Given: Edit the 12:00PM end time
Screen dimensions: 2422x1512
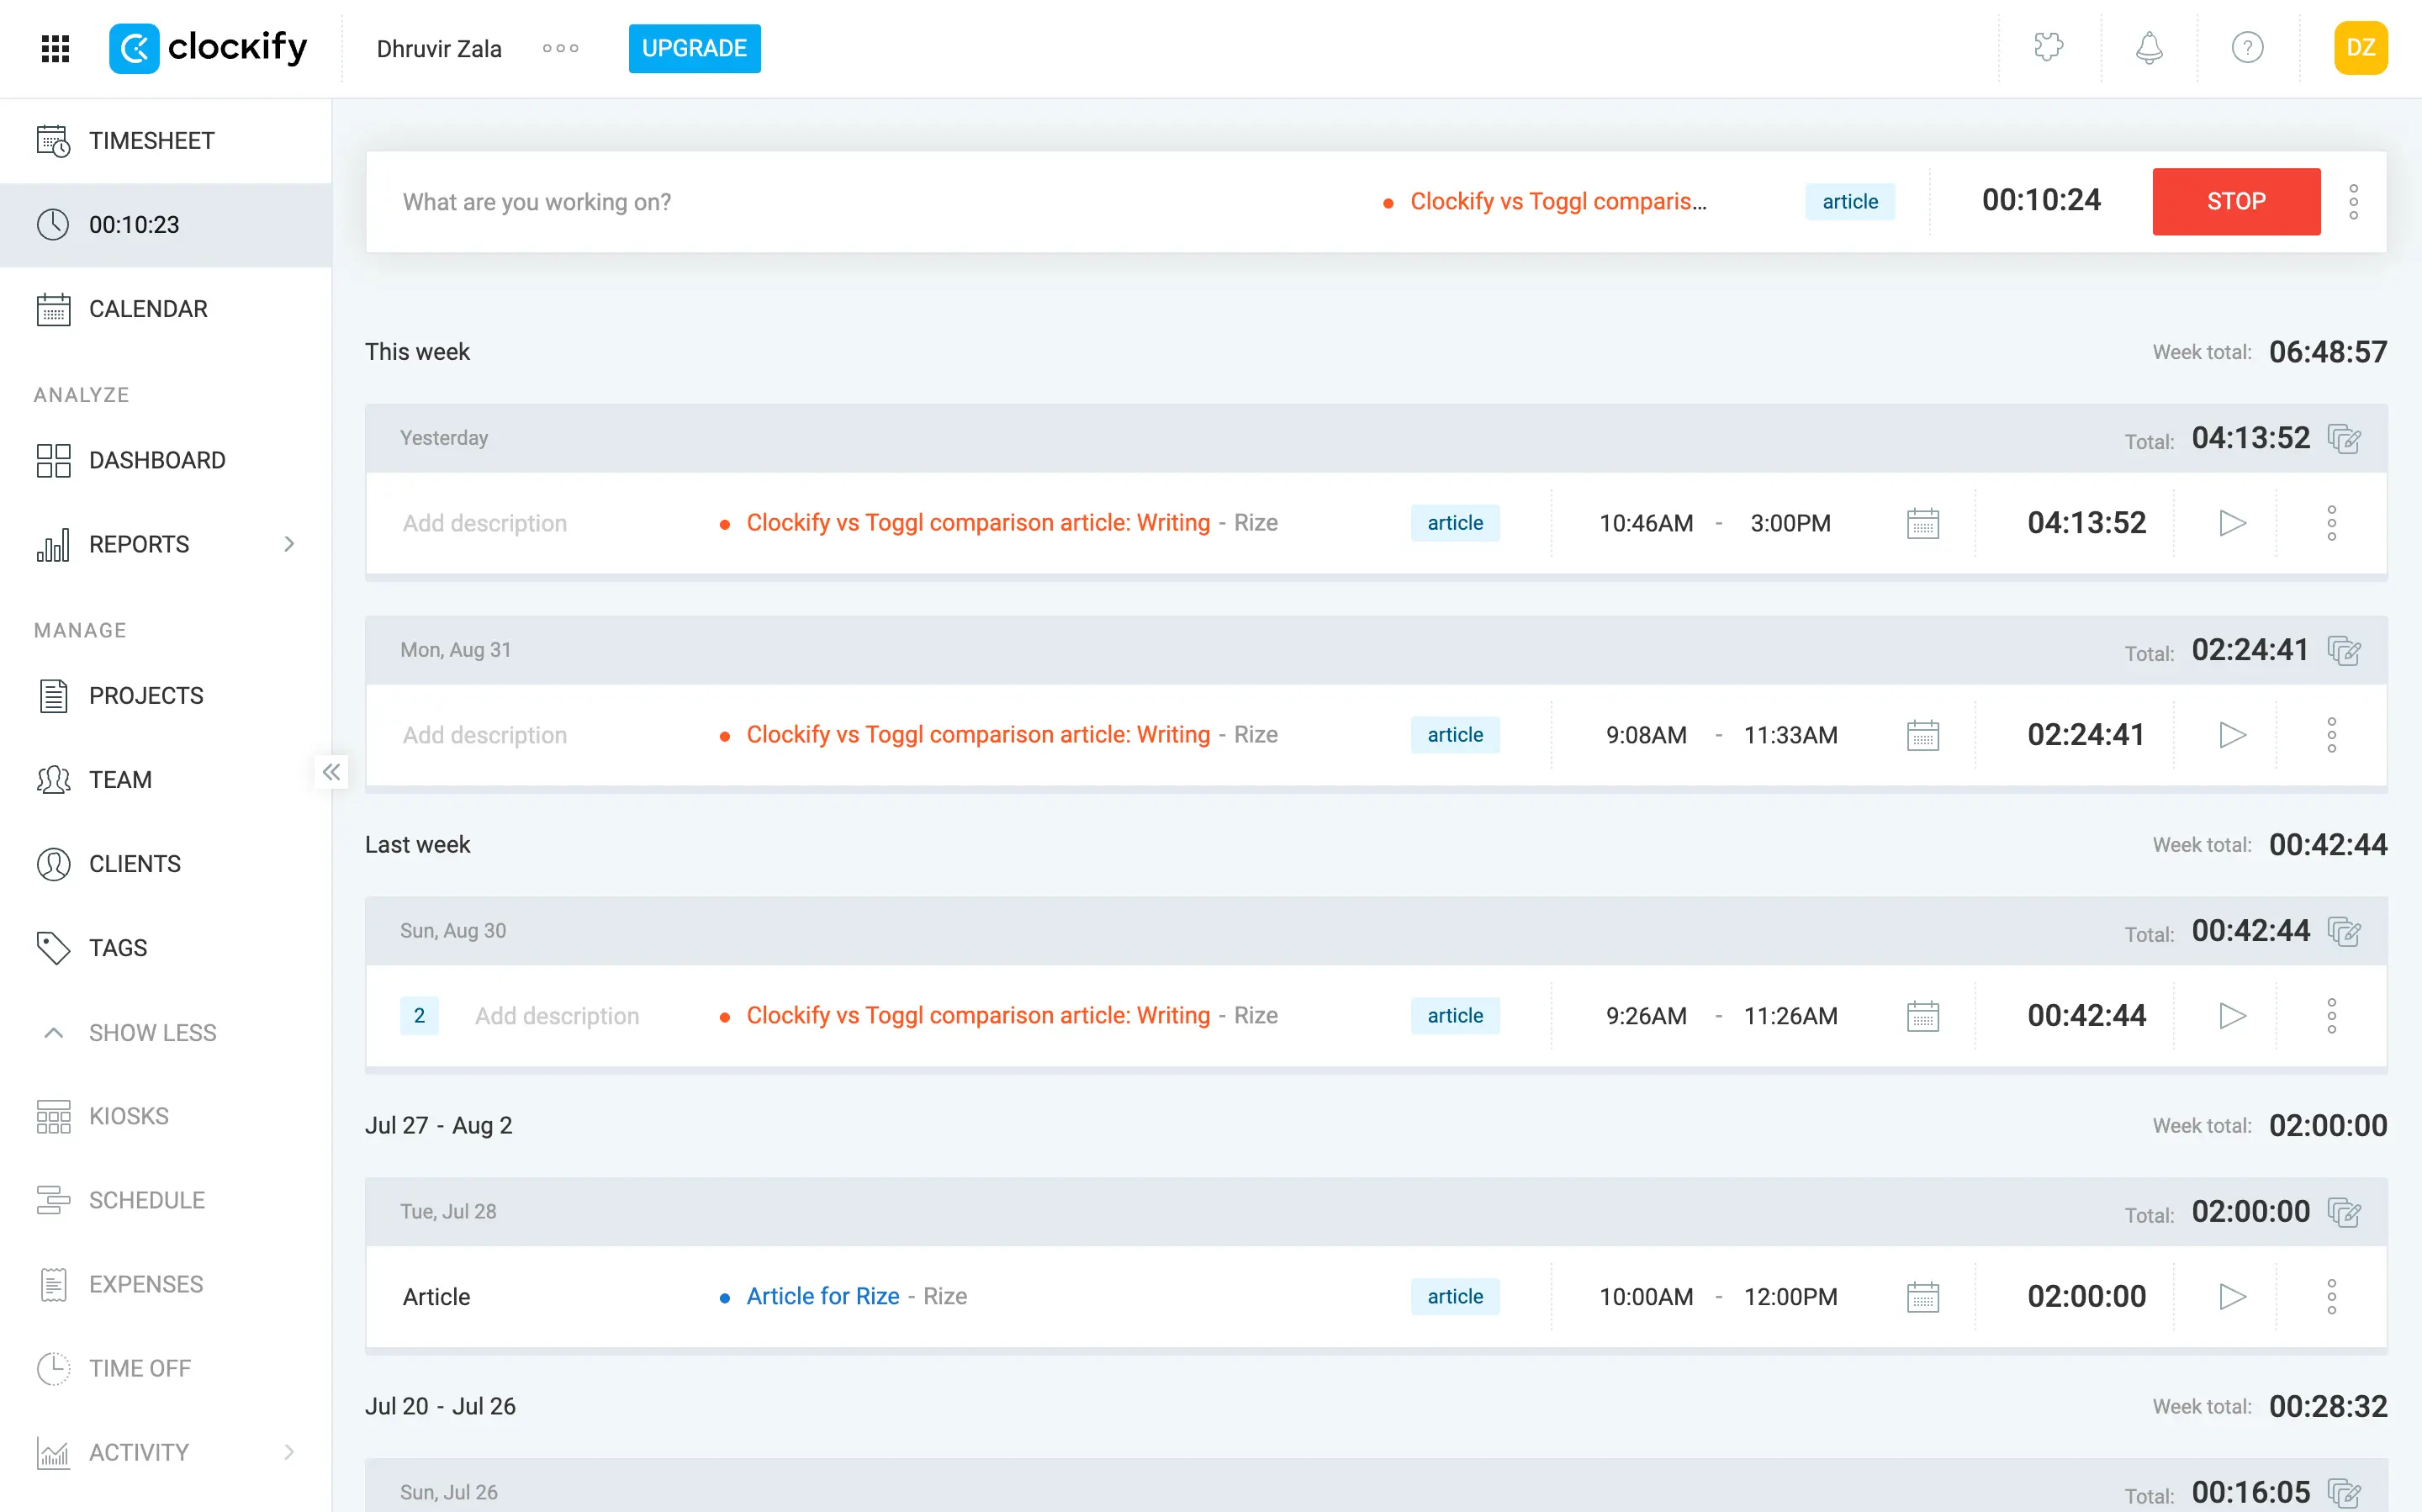Looking at the screenshot, I should [x=1790, y=1297].
